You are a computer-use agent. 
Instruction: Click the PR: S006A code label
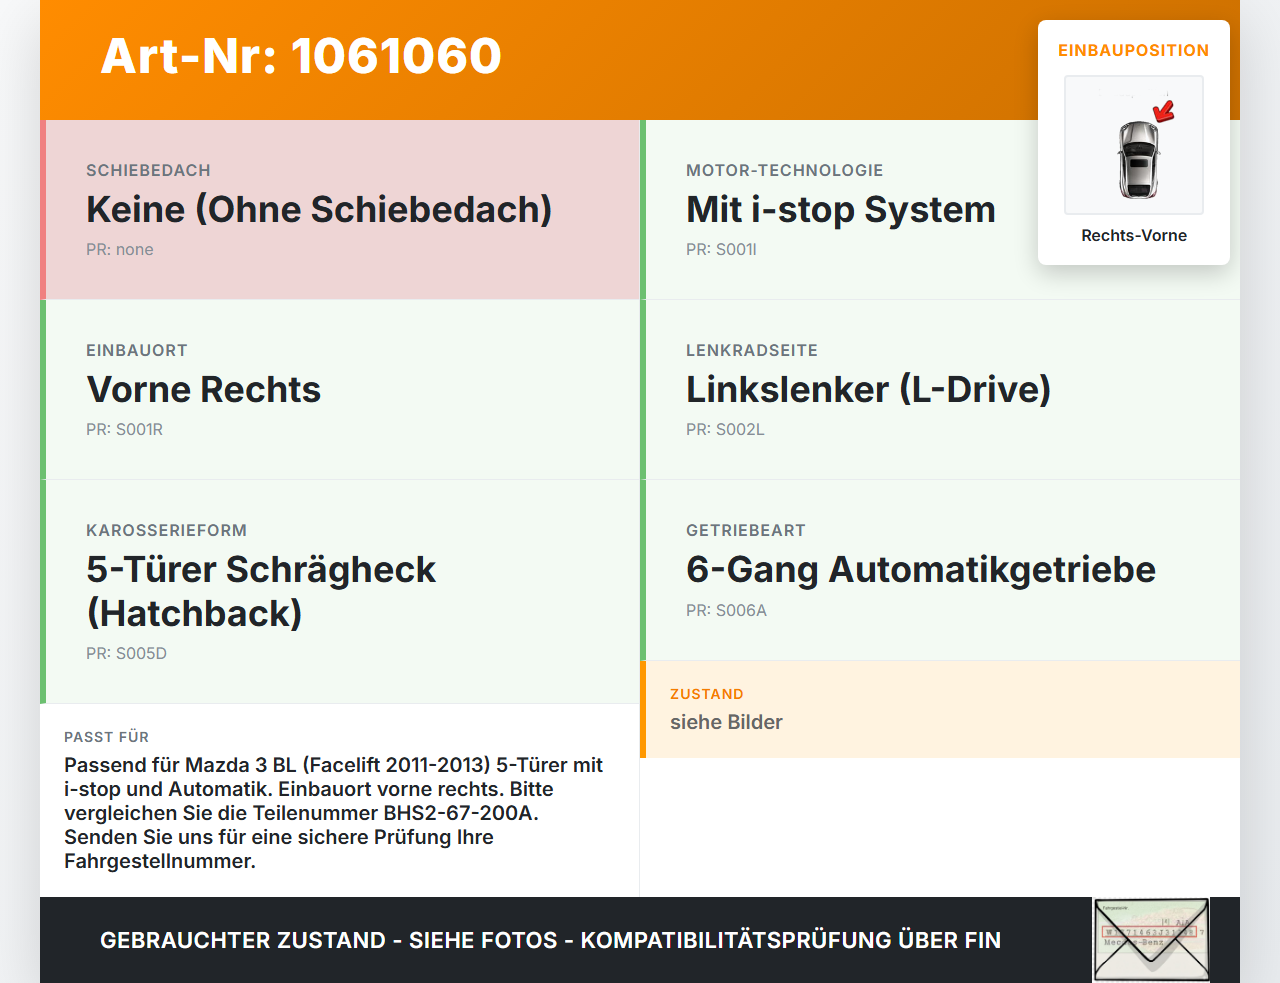coord(726,610)
